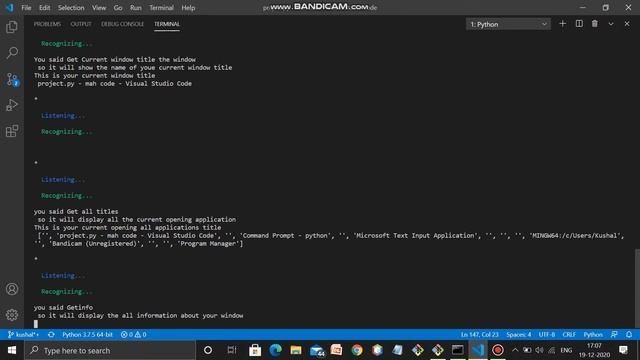Click the 17:07 clock and date
This screenshot has height=360, width=640.
point(594,350)
